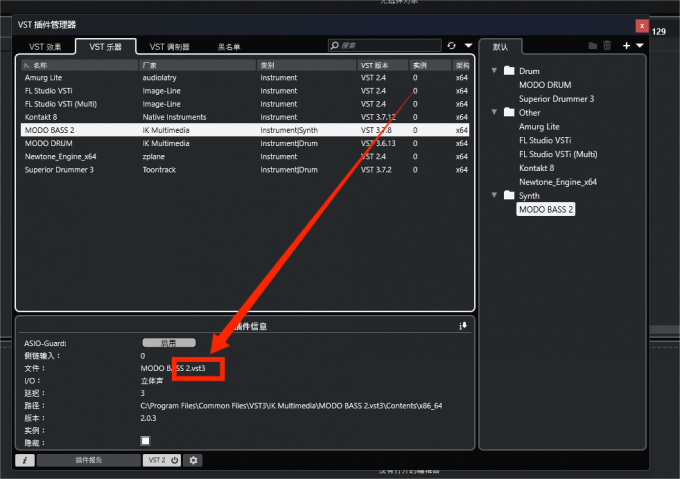680x479 pixels.
Task: Select the MODO DRUM plugin row
Action: (245, 143)
